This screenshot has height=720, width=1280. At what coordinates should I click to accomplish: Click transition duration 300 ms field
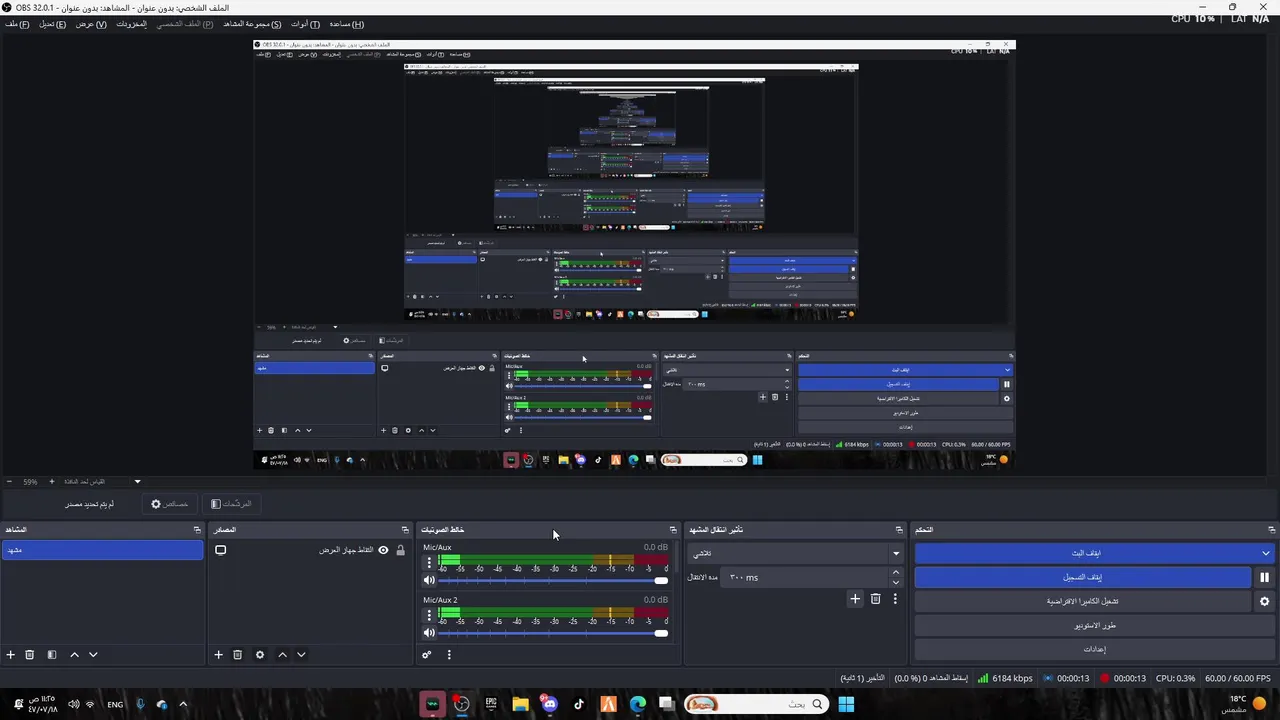tap(806, 577)
